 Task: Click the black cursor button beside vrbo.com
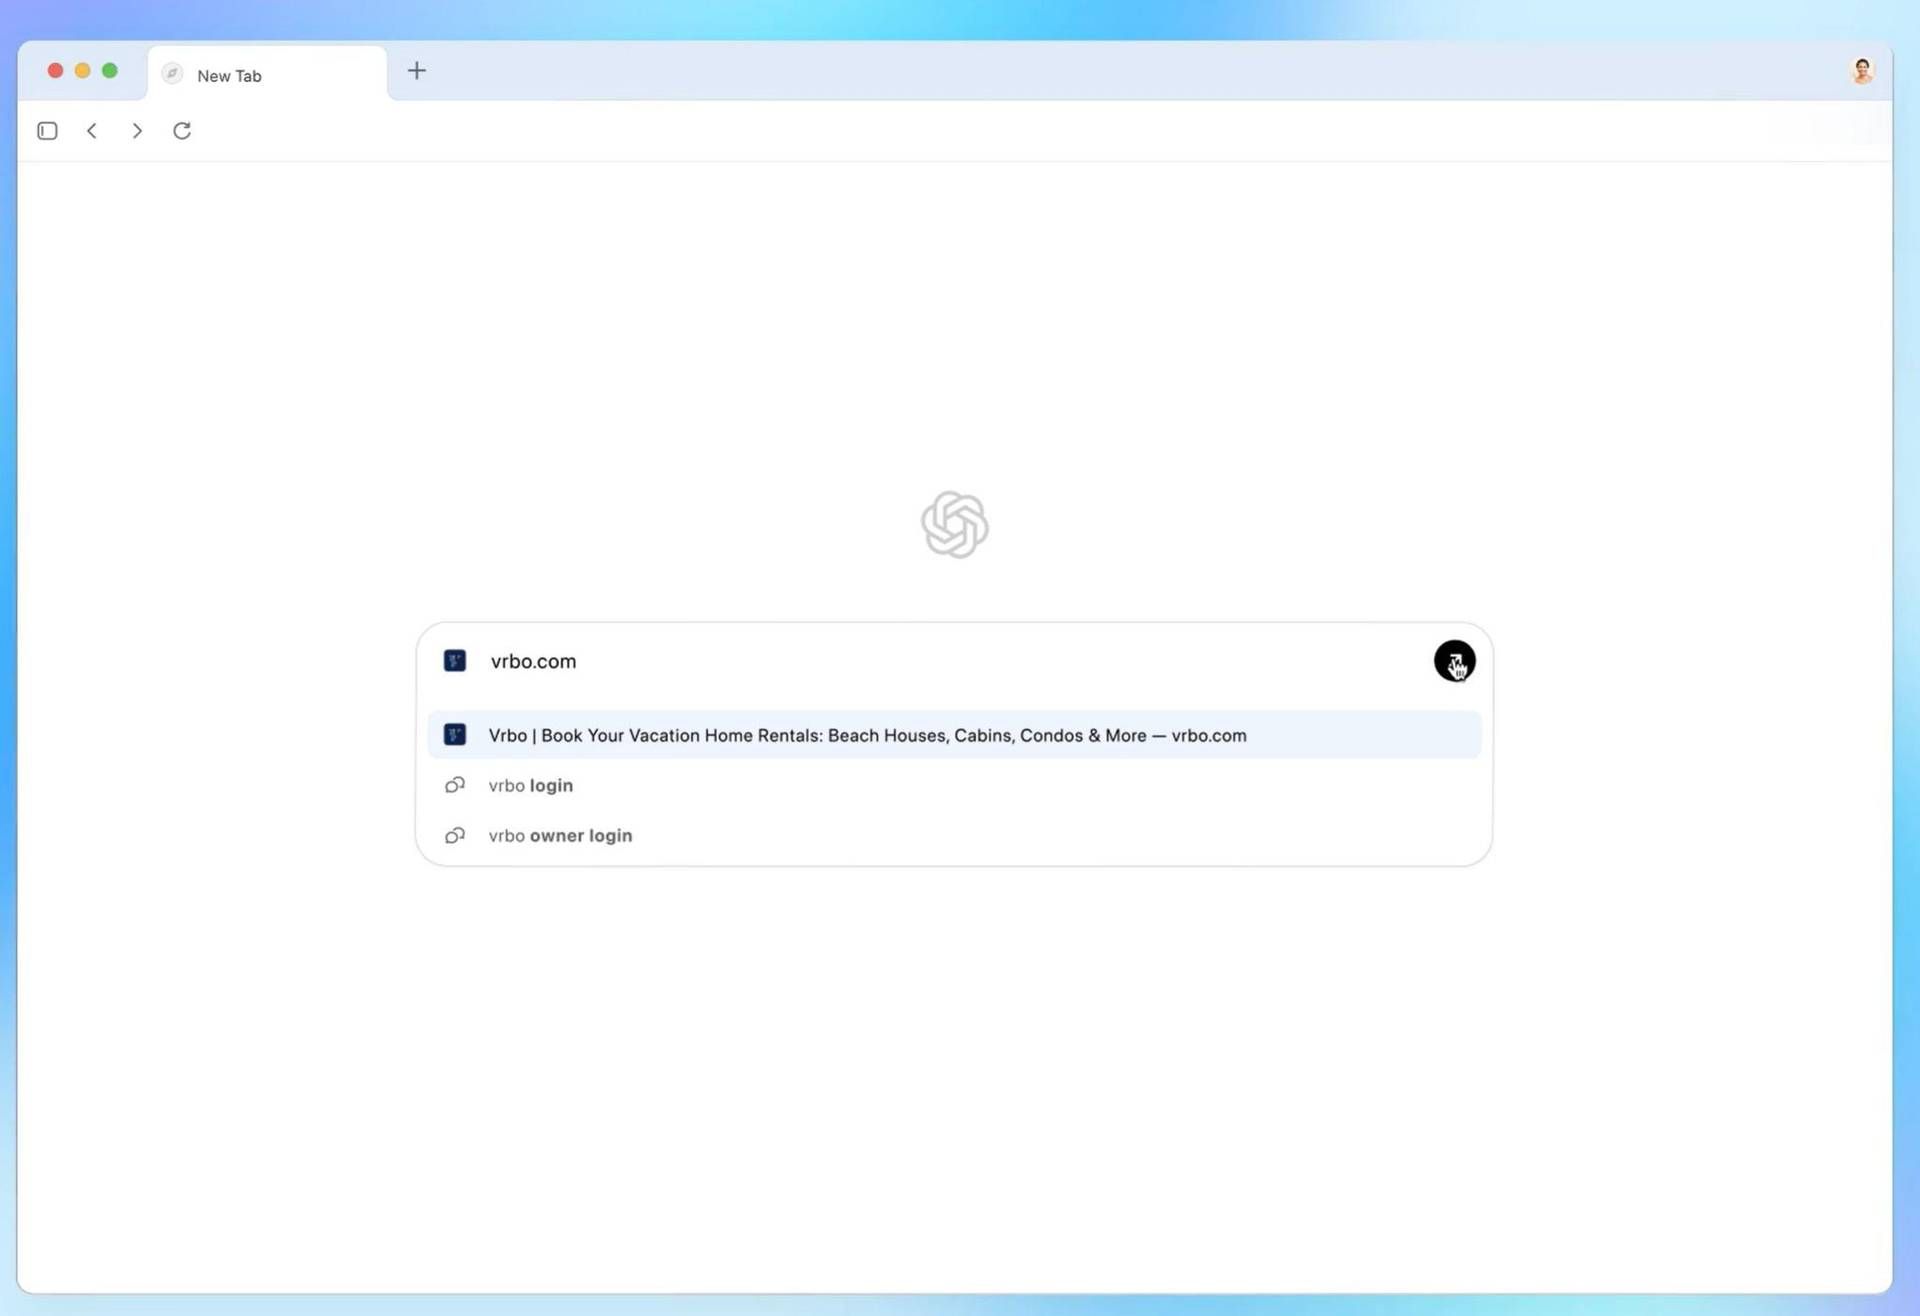(1455, 661)
